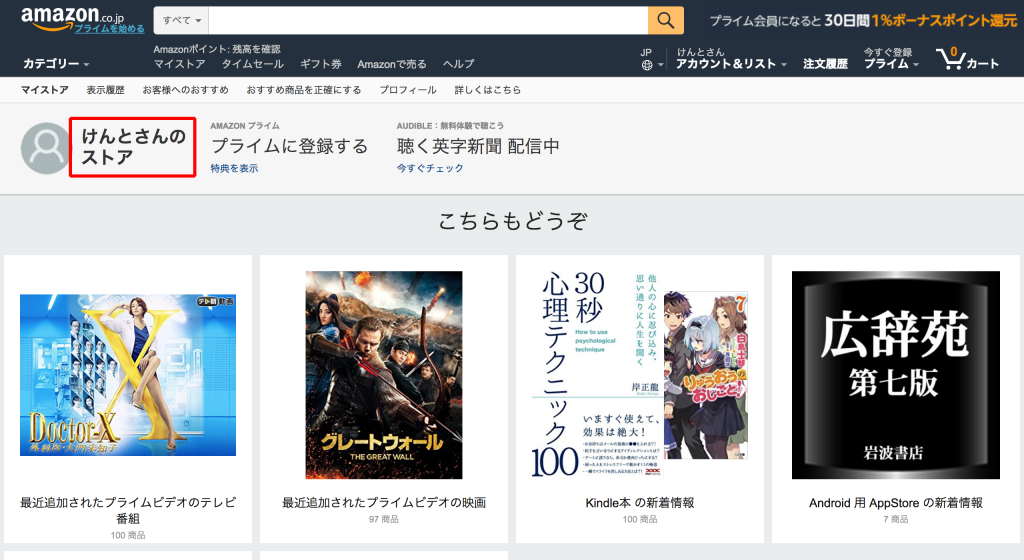Click 今すぐチェック link
The width and height of the screenshot is (1024, 560).
coord(430,168)
